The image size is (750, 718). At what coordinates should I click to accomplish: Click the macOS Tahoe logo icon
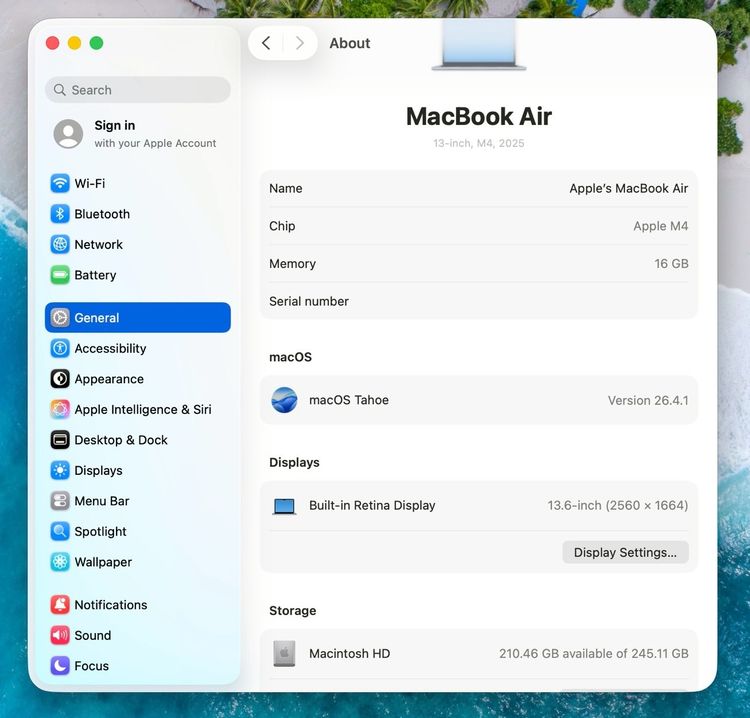point(284,400)
